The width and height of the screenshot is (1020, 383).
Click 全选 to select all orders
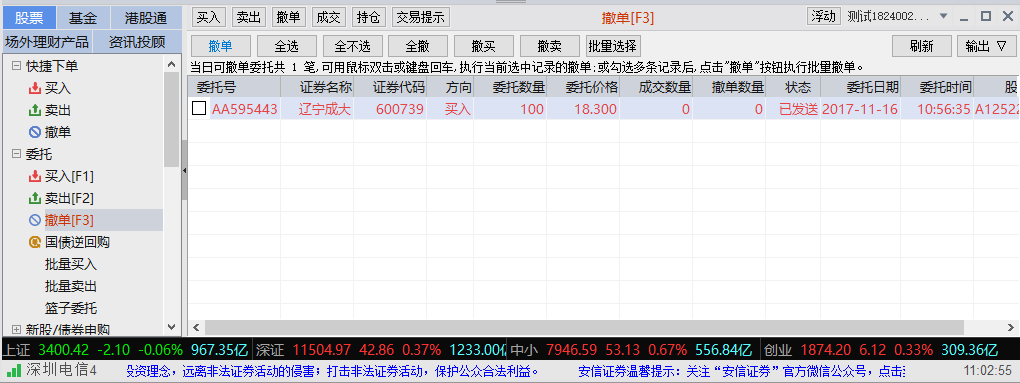287,46
